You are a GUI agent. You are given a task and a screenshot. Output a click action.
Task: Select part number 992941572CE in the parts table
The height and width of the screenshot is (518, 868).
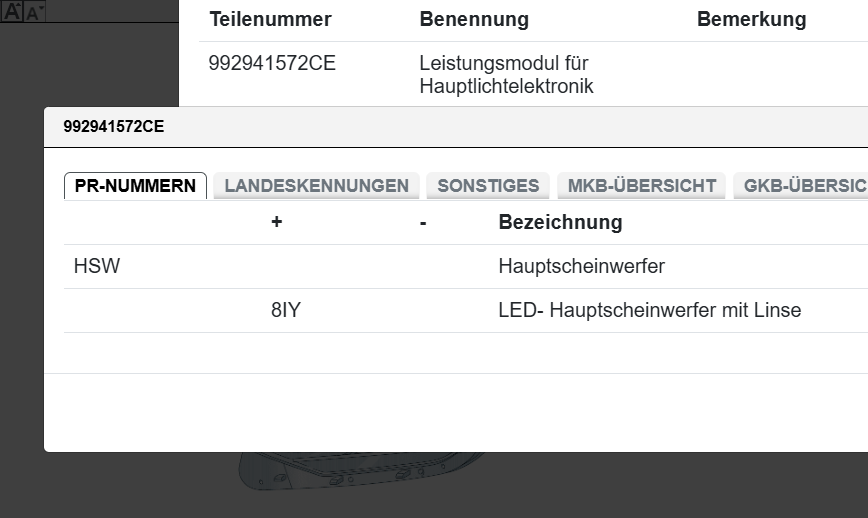coord(272,64)
